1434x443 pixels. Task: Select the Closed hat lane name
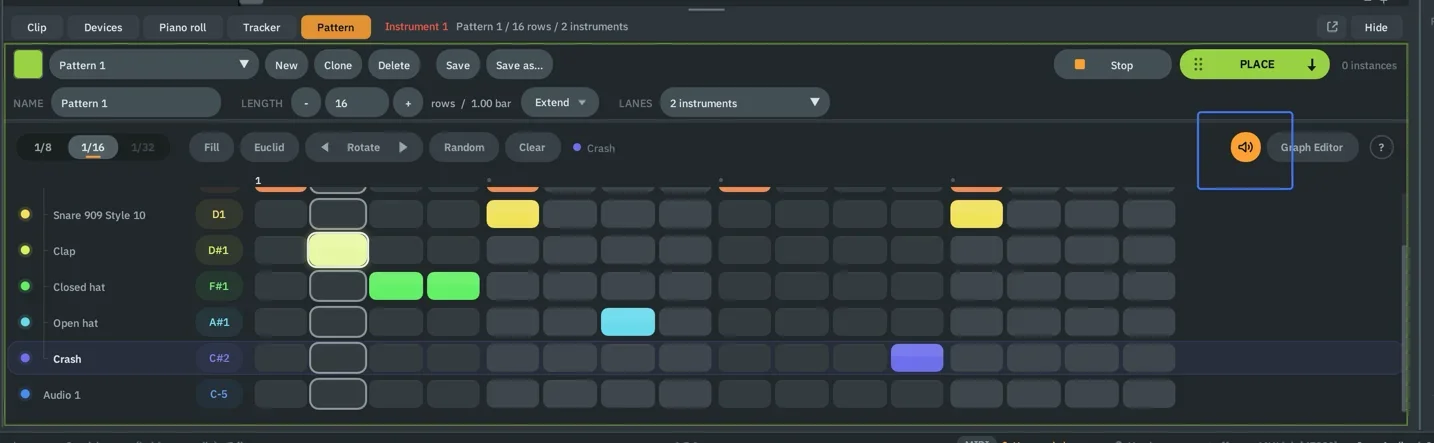click(x=79, y=287)
